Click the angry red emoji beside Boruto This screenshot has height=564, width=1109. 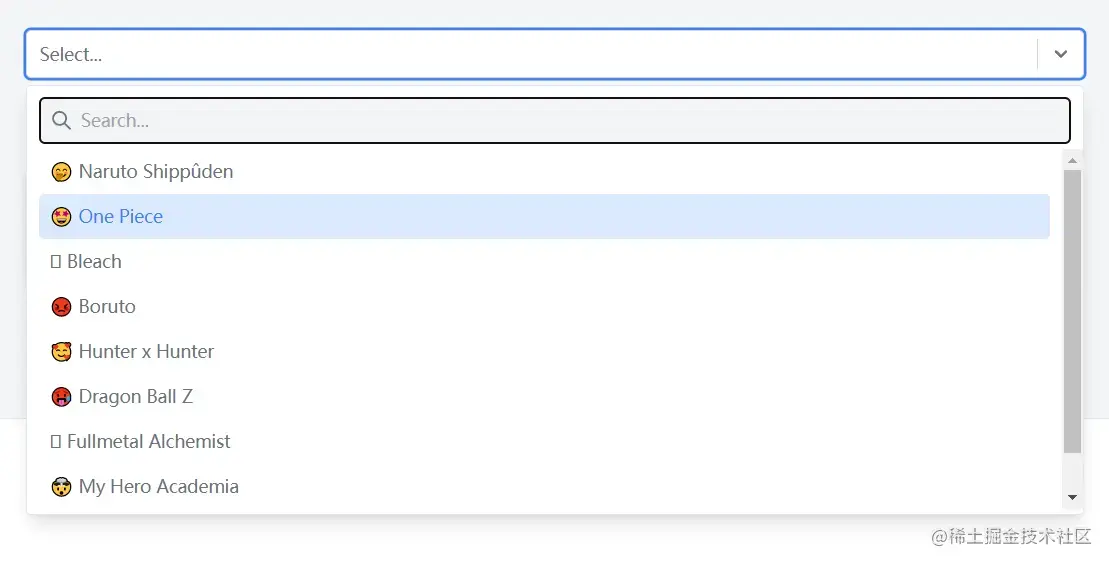pos(61,307)
